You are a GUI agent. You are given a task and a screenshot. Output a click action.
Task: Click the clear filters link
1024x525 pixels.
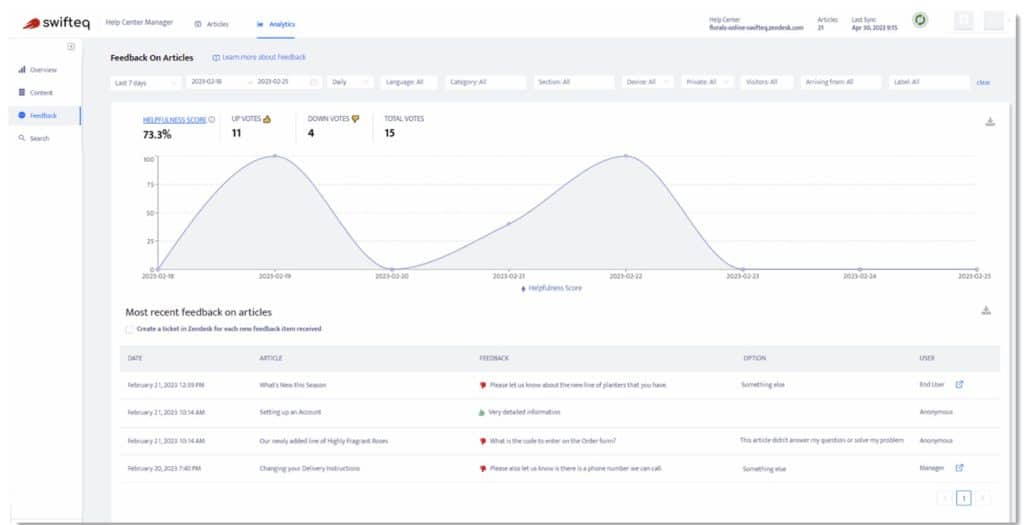[983, 83]
